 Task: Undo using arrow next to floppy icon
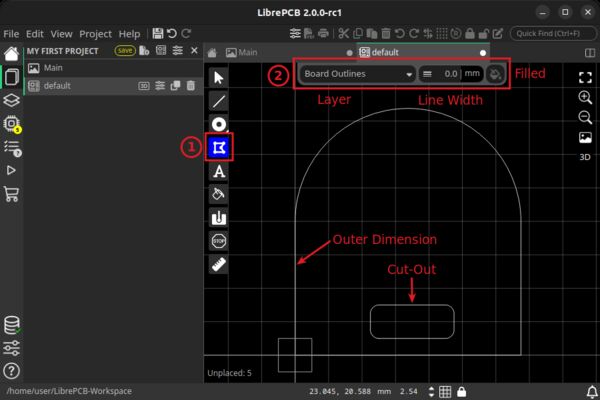point(172,34)
